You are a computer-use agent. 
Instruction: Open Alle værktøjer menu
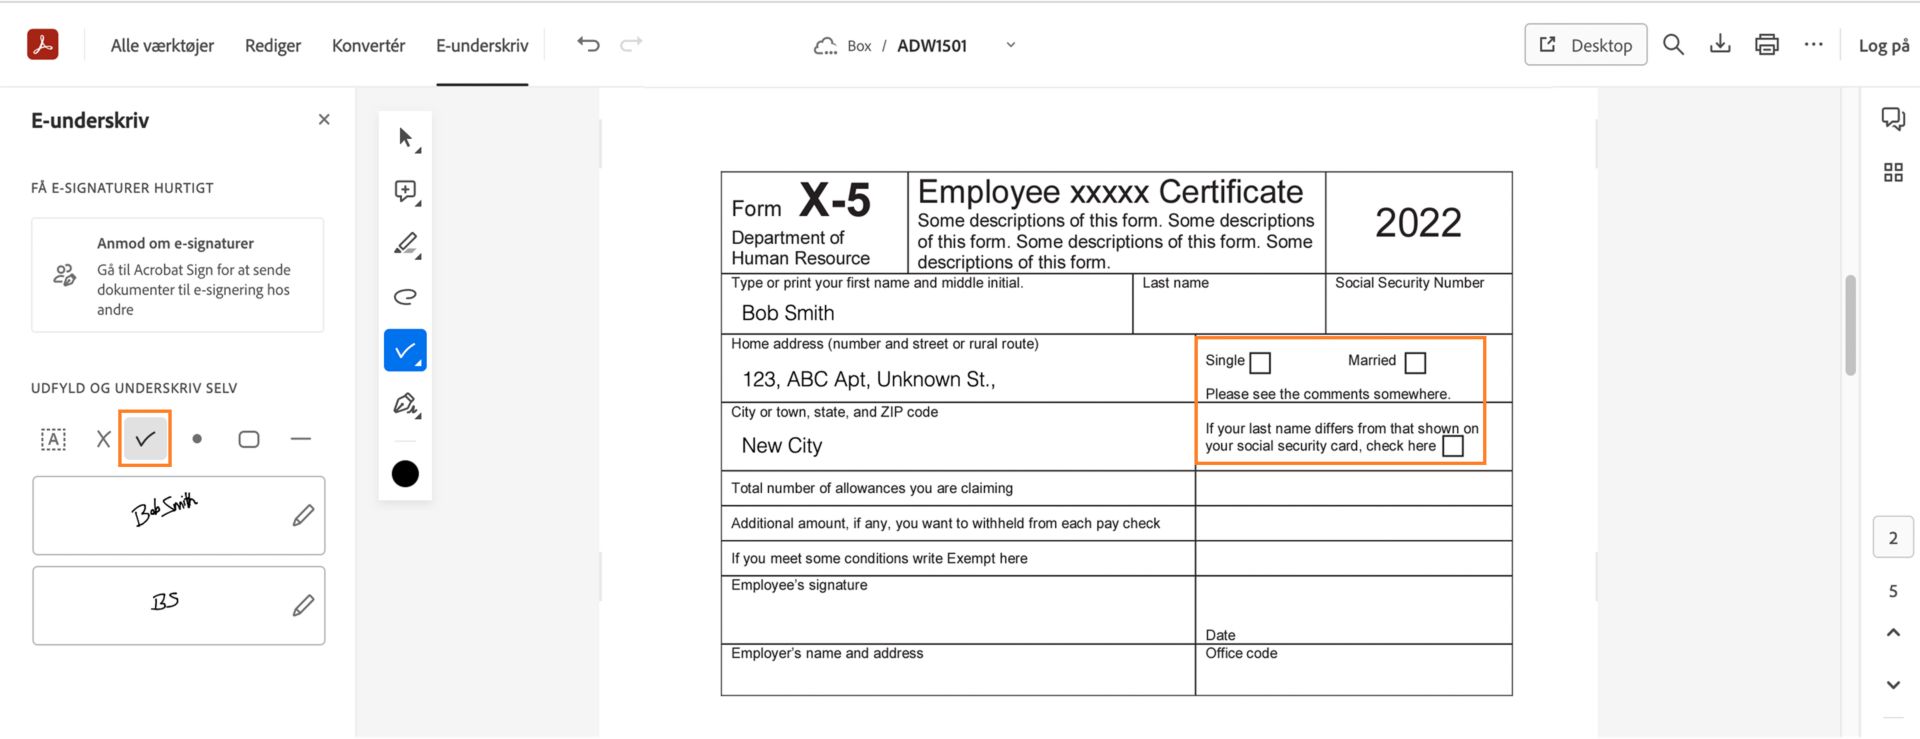pos(162,45)
